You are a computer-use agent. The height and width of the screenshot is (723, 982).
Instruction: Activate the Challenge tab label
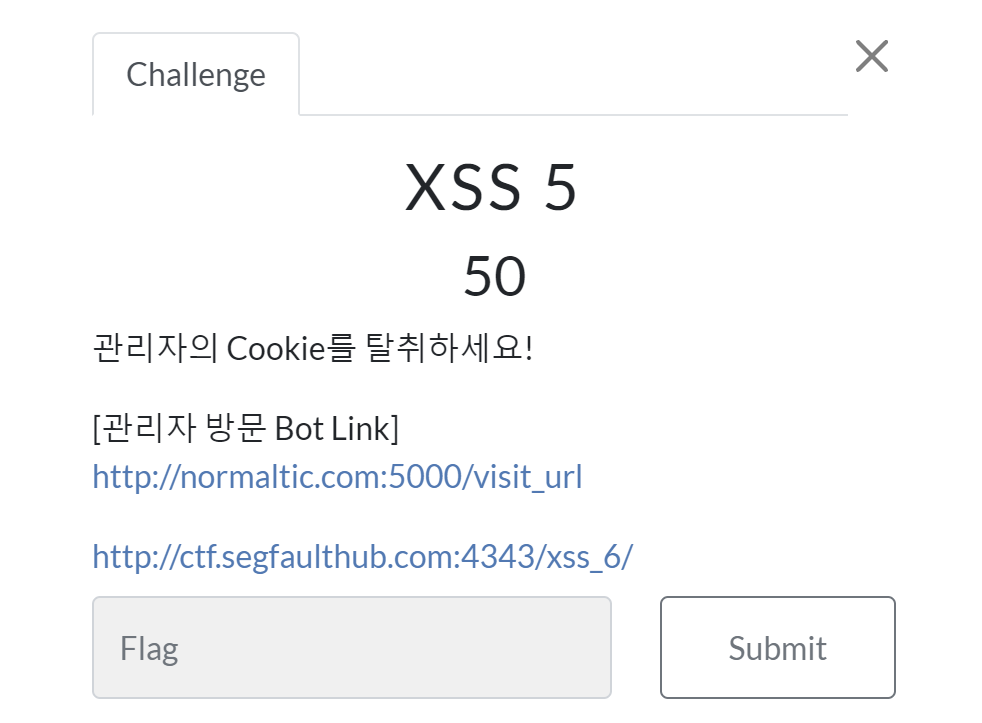coord(196,75)
